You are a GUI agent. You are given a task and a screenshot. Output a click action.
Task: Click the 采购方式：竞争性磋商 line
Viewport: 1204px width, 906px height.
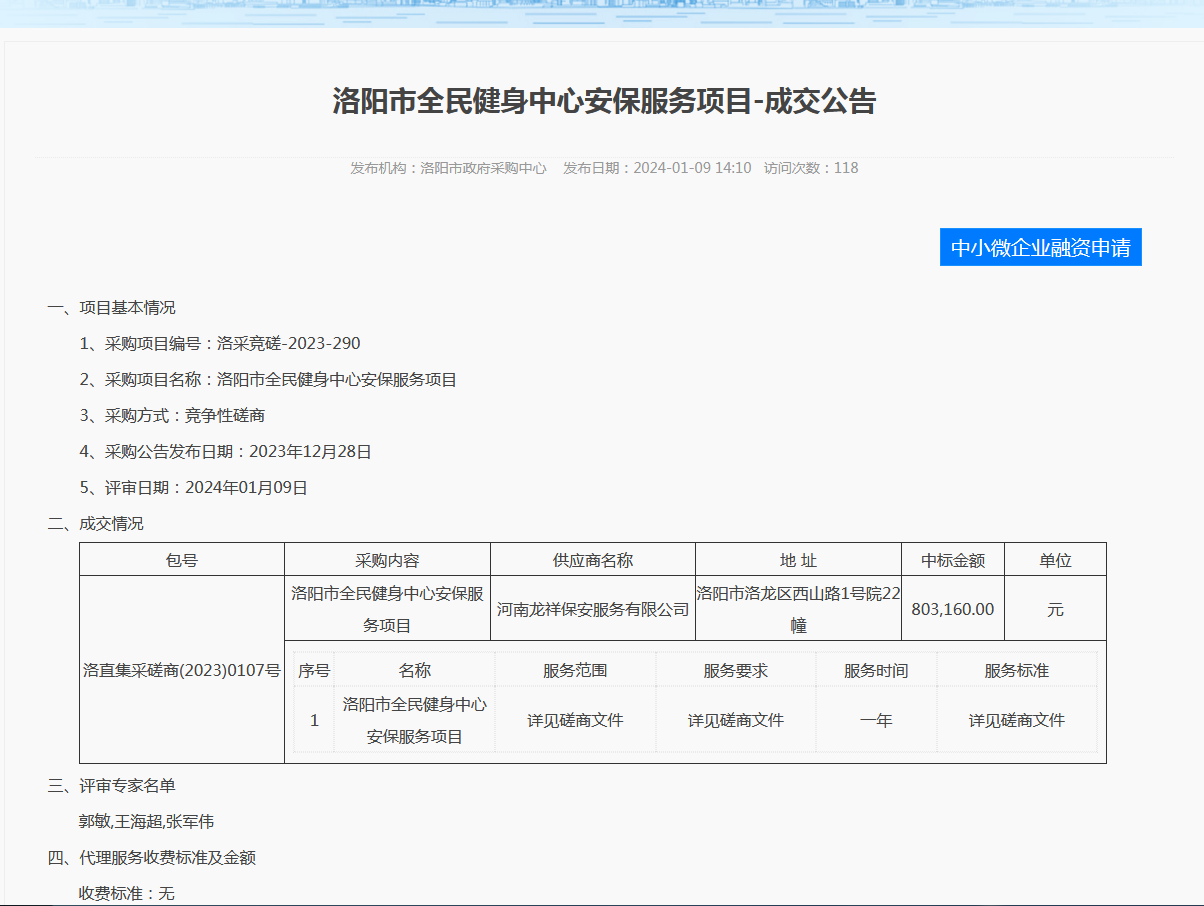click(172, 416)
